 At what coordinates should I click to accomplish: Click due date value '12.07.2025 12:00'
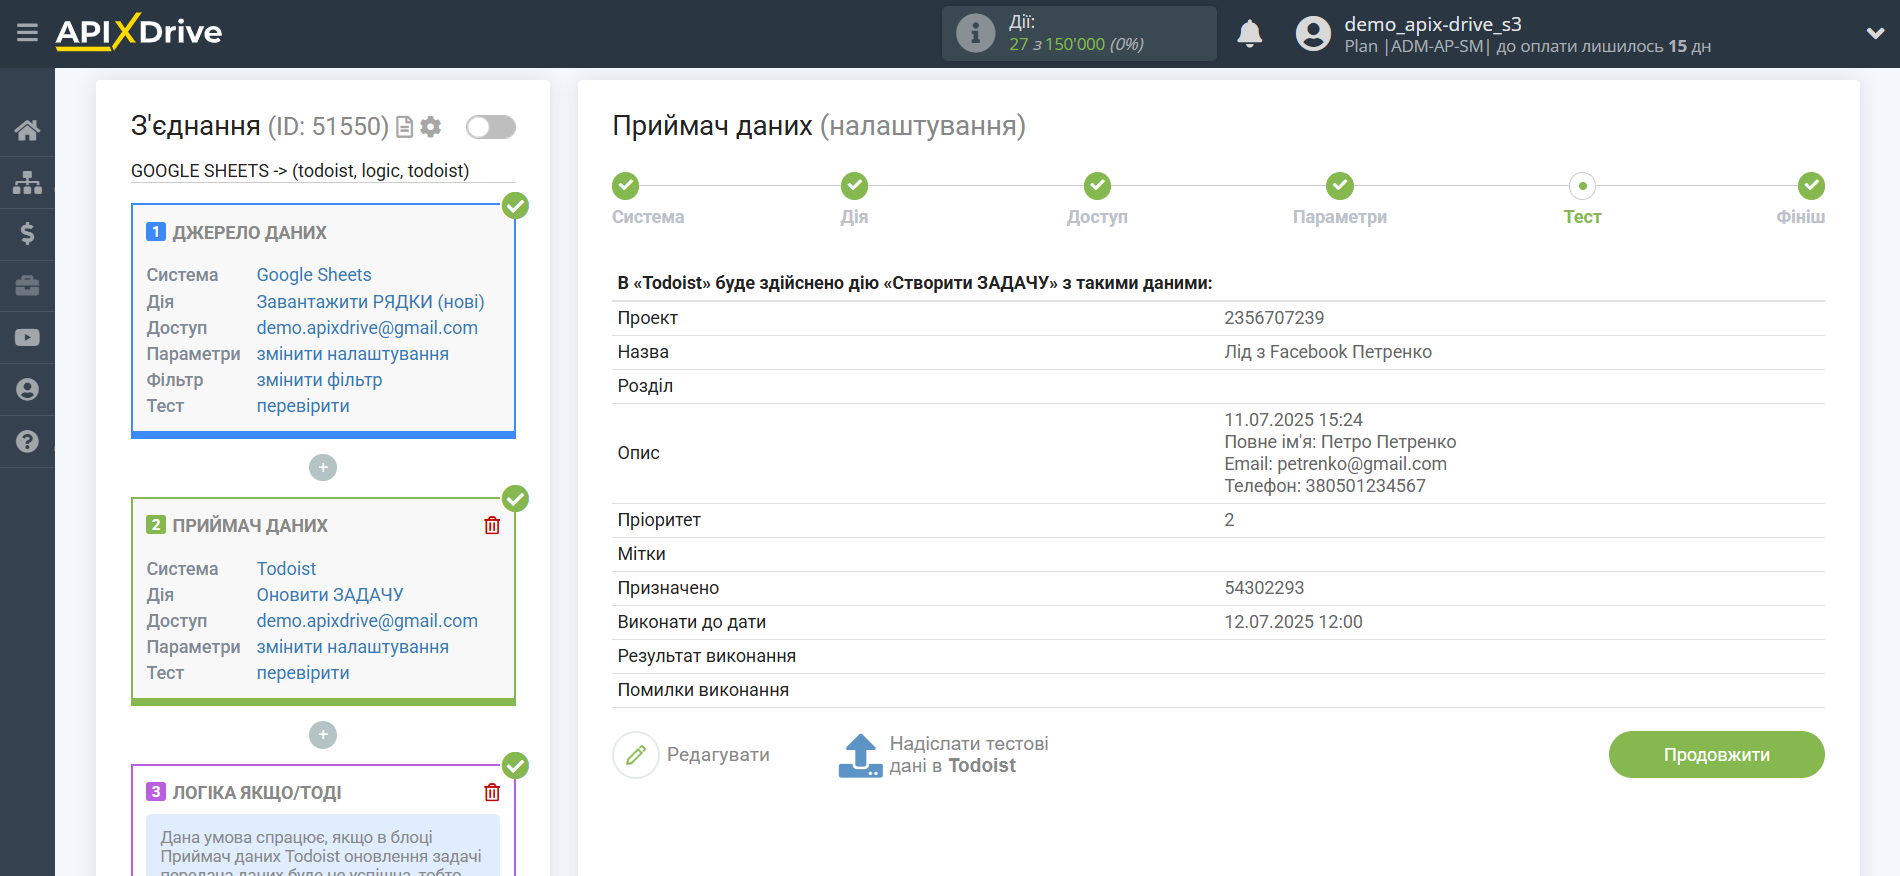(1293, 622)
